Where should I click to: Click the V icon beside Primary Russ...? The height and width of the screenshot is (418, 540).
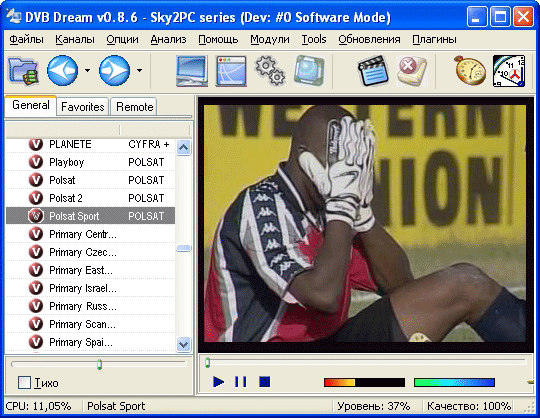pos(36,306)
